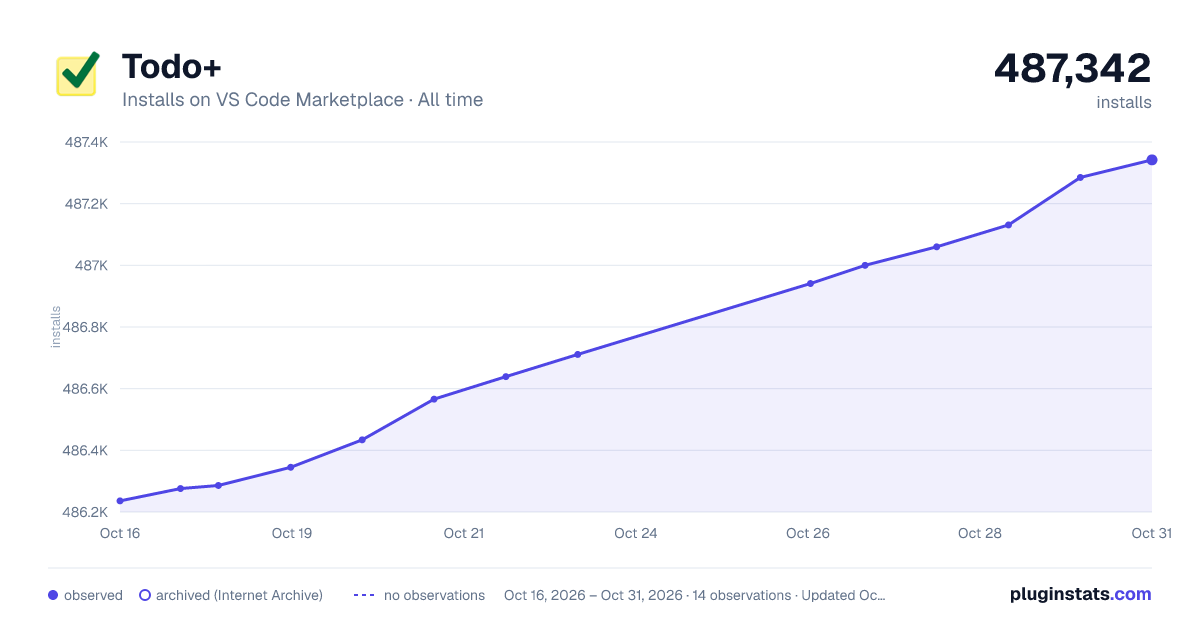Click the Oct 26 x-axis label
The image size is (1200, 630).
808,533
